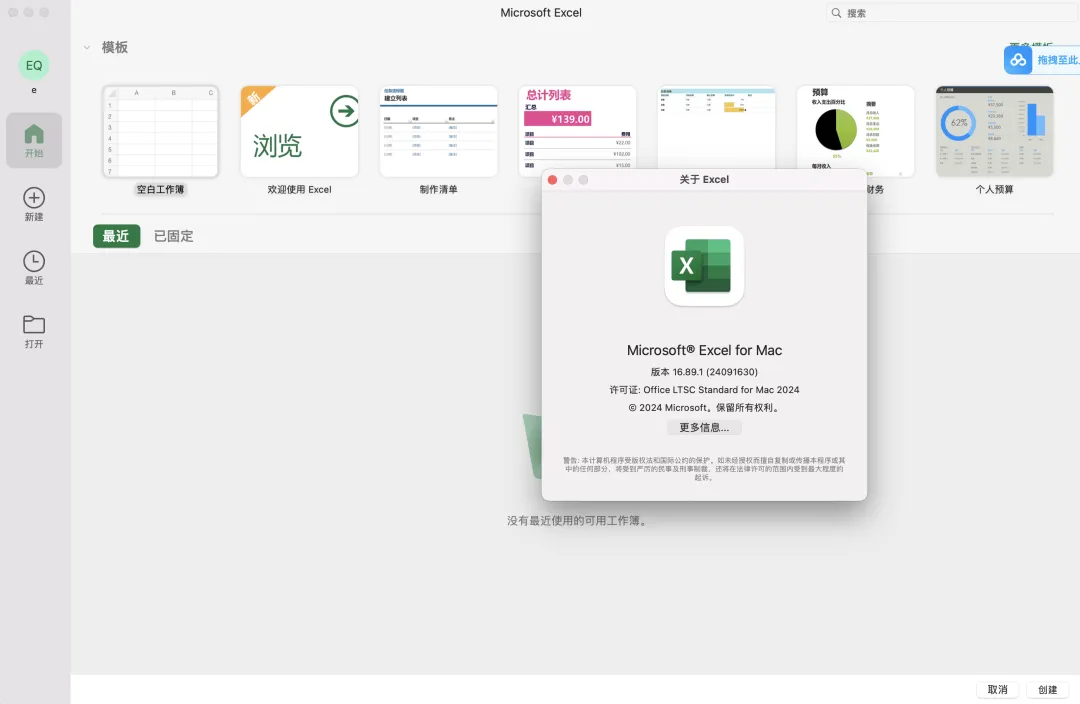Image resolution: width=1080 pixels, height=704 pixels.
Task: Collapse the 模板 templates section
Action: (87, 48)
